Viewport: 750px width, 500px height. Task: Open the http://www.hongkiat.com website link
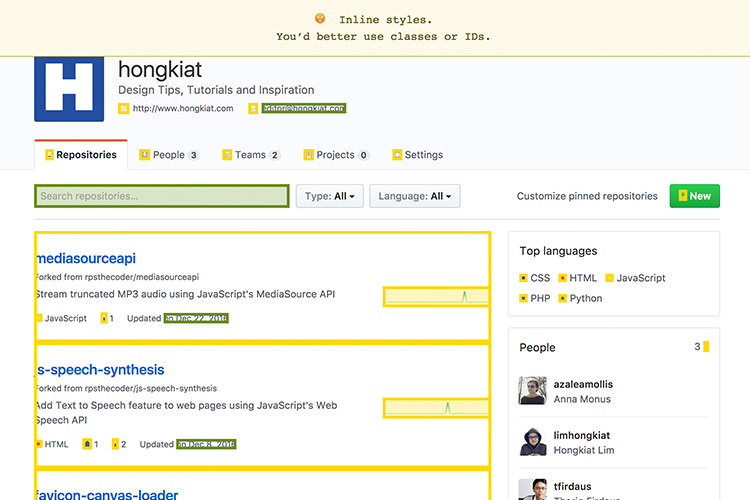(x=183, y=109)
